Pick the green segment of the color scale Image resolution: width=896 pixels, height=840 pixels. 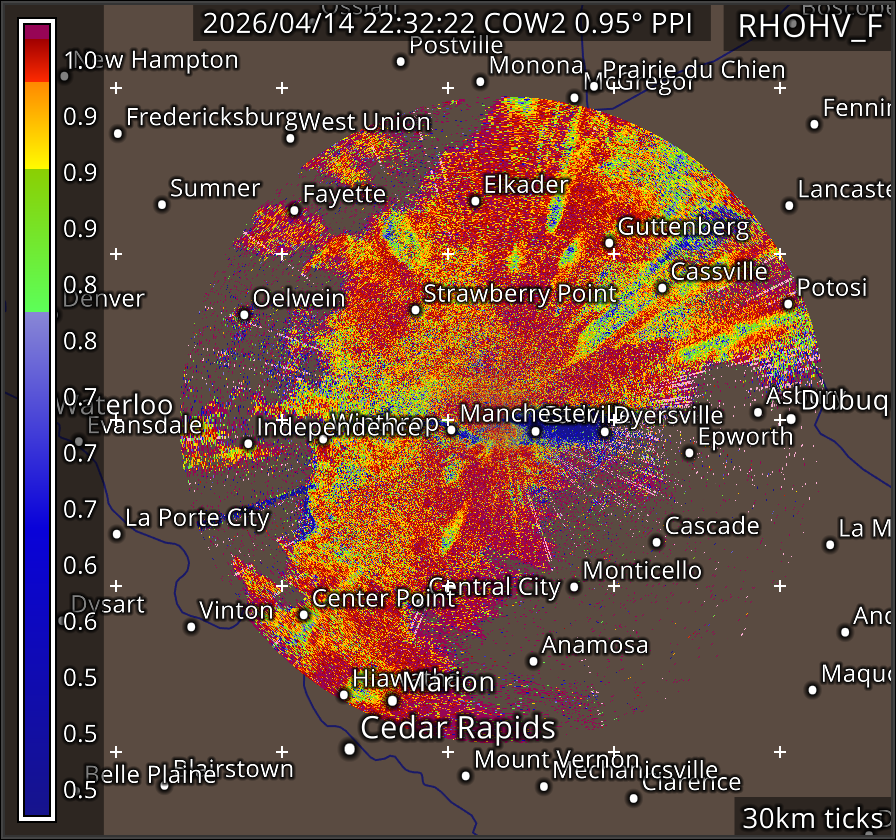pyautogui.click(x=37, y=240)
